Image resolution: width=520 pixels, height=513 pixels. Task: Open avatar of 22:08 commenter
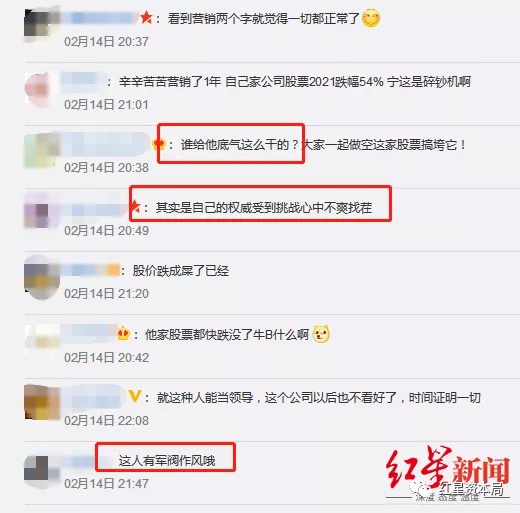point(41,402)
